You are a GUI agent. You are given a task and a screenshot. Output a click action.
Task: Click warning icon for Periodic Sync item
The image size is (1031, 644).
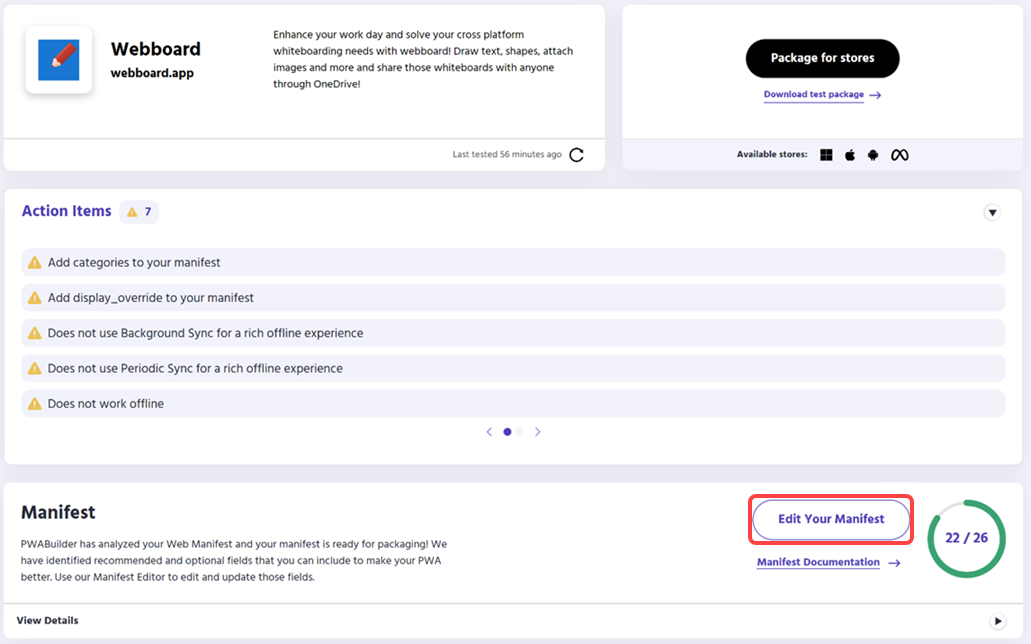35,368
